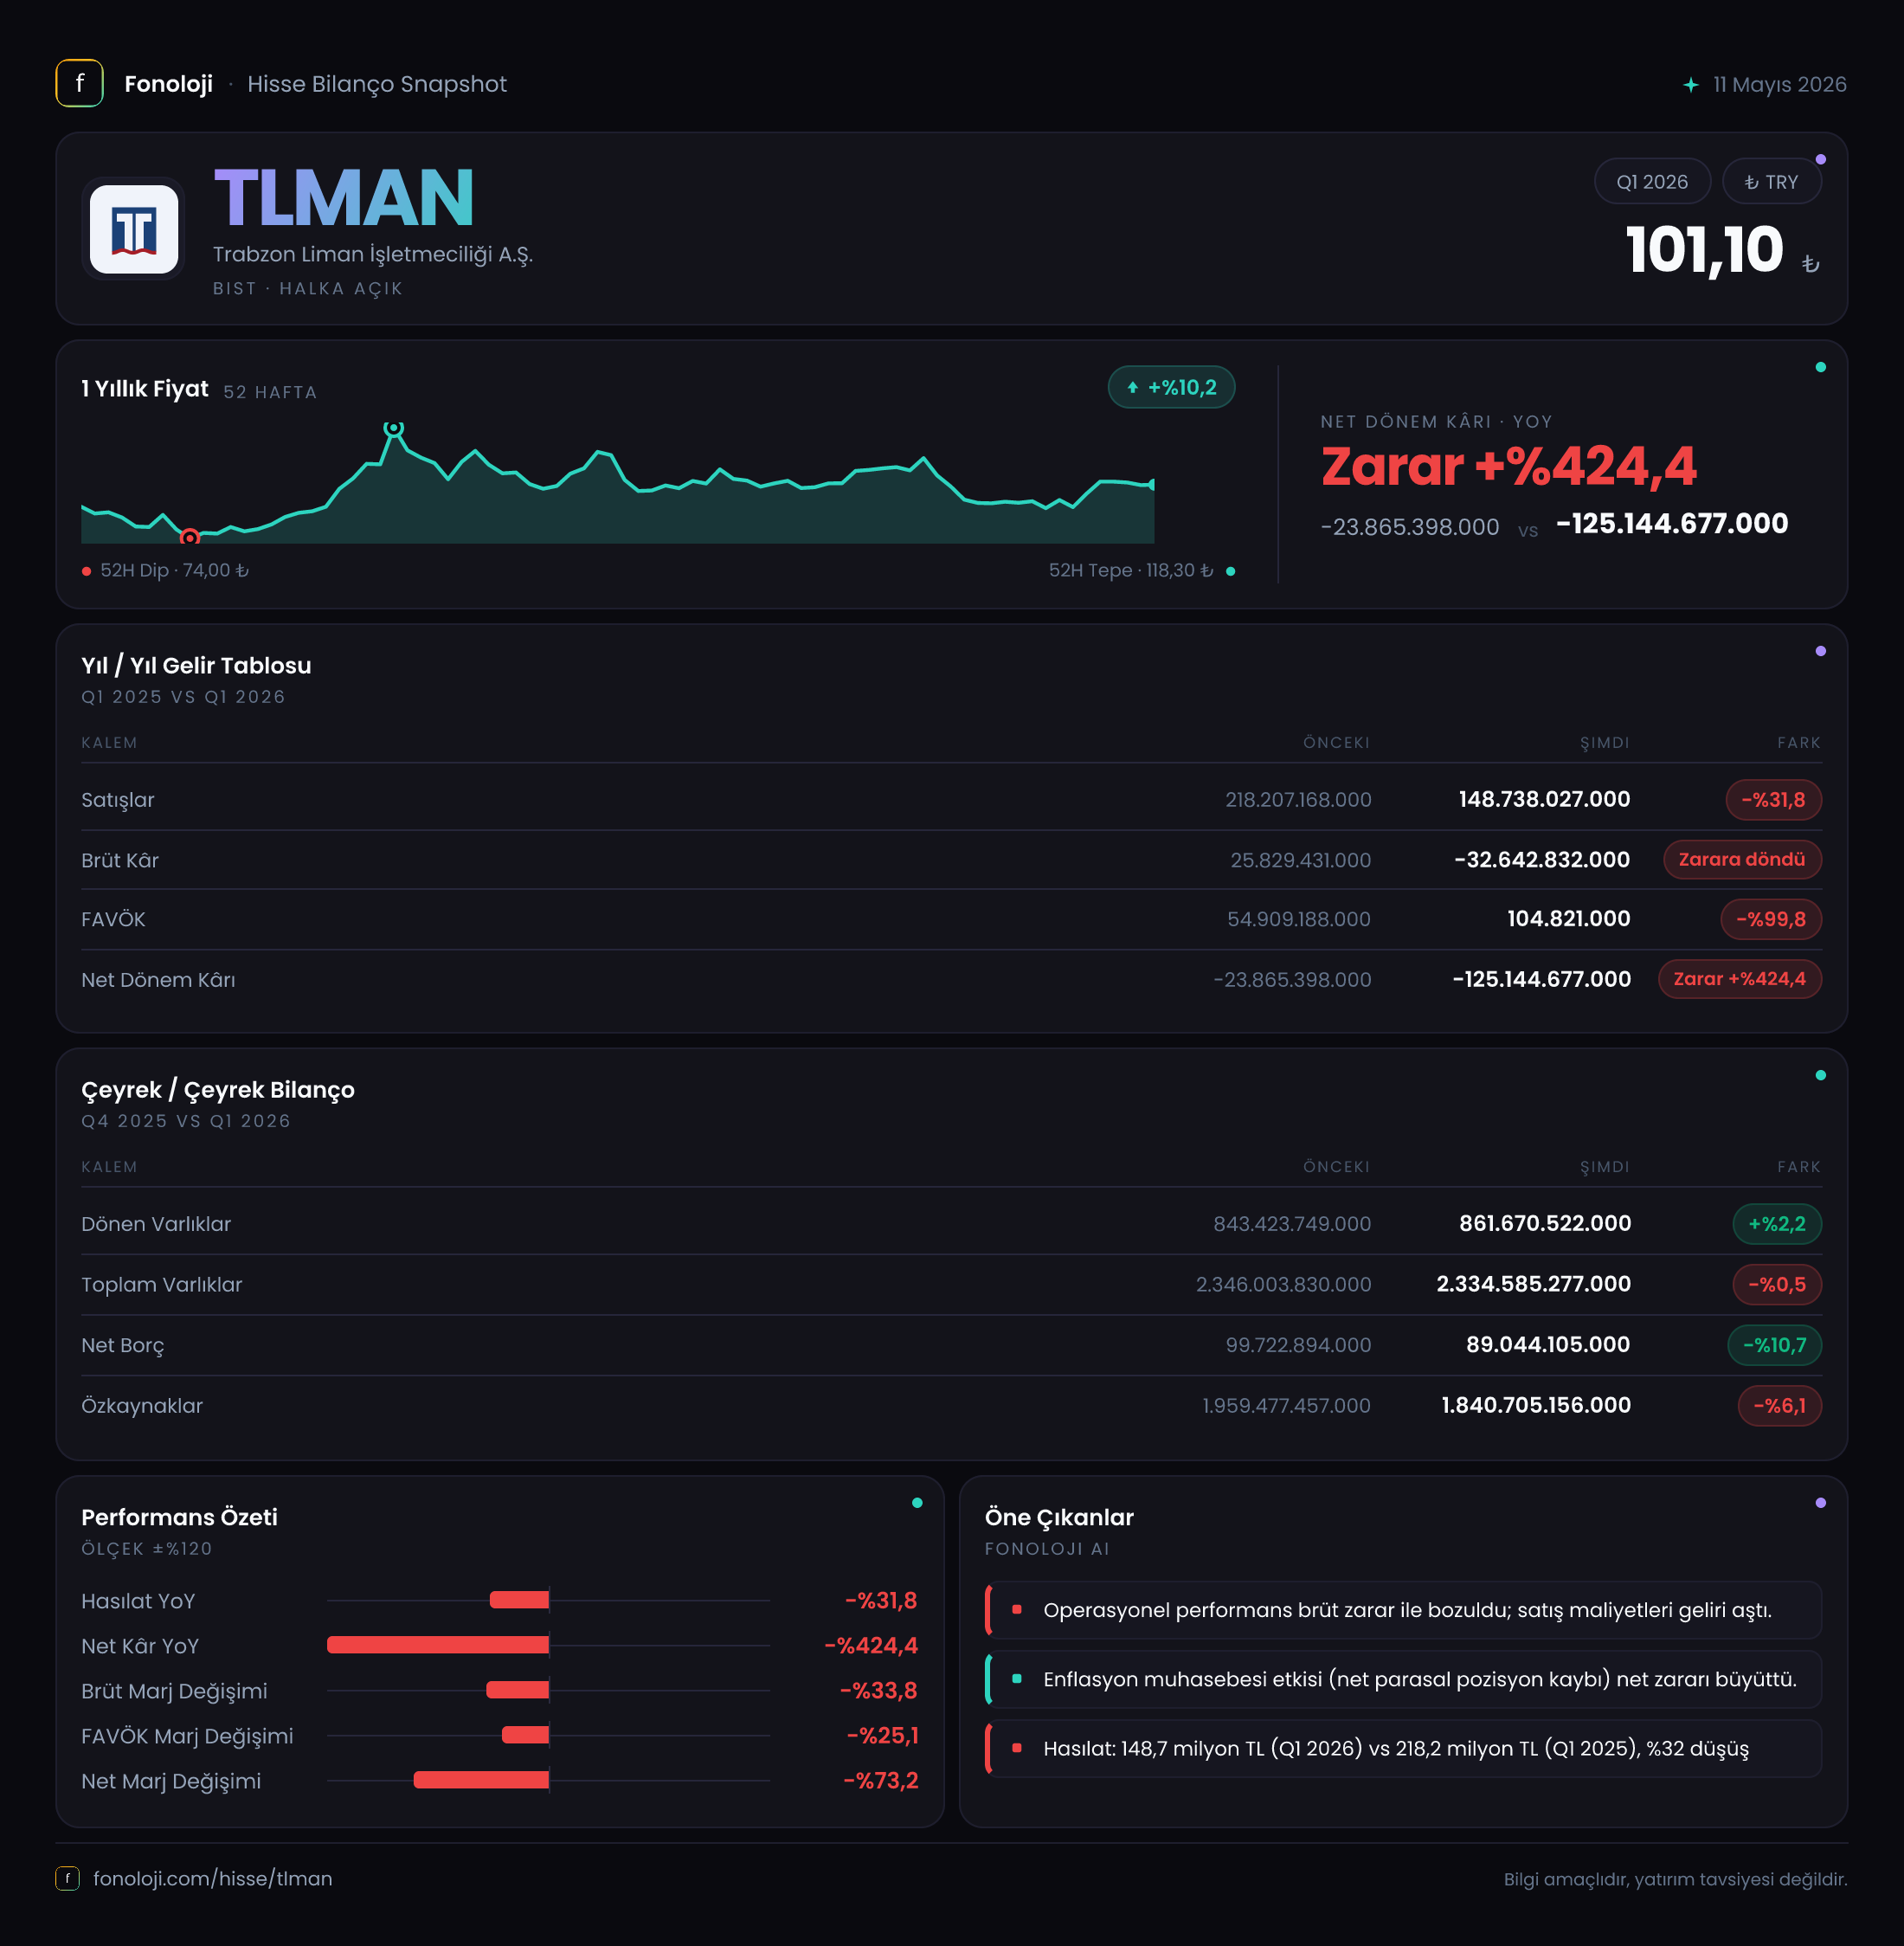The height and width of the screenshot is (1946, 1904).
Task: Click the -%10,7 Net Borç badge
Action: pyautogui.click(x=1774, y=1345)
